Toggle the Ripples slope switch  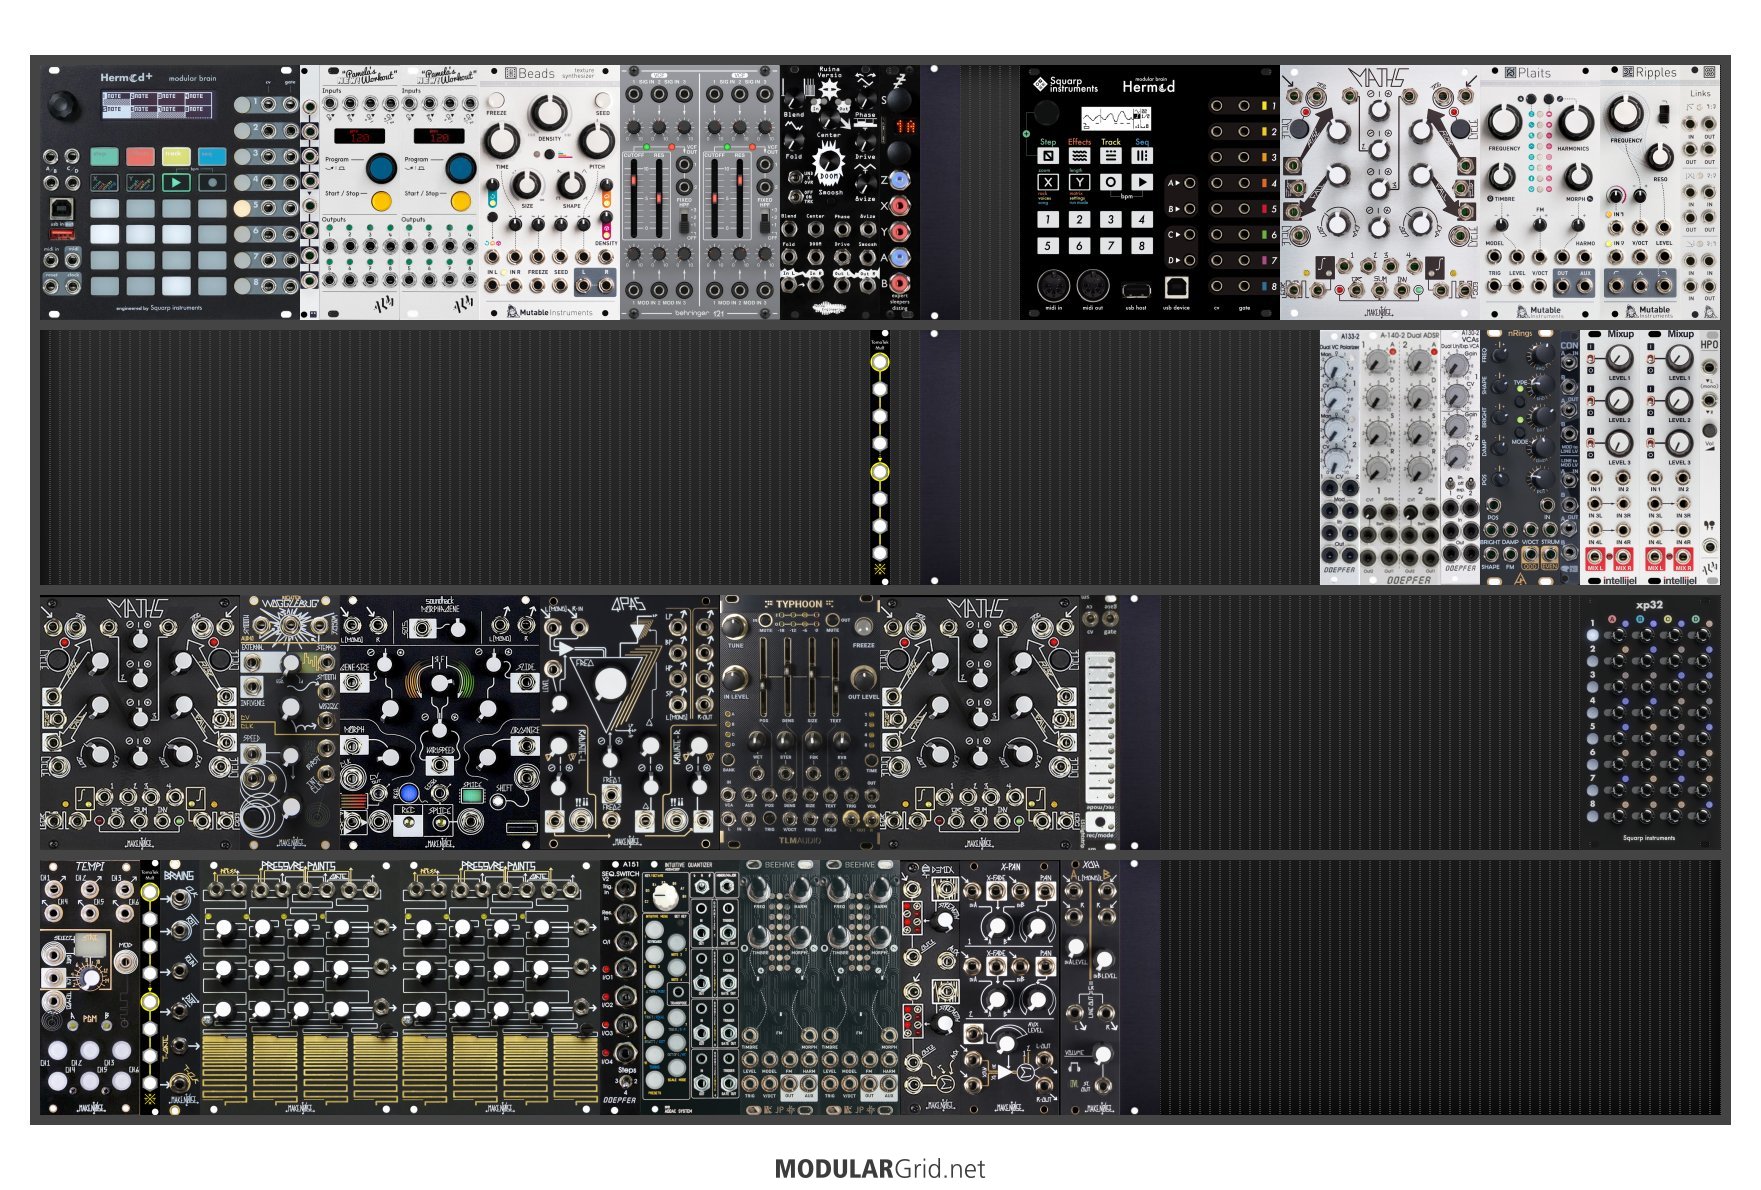coord(1662,114)
